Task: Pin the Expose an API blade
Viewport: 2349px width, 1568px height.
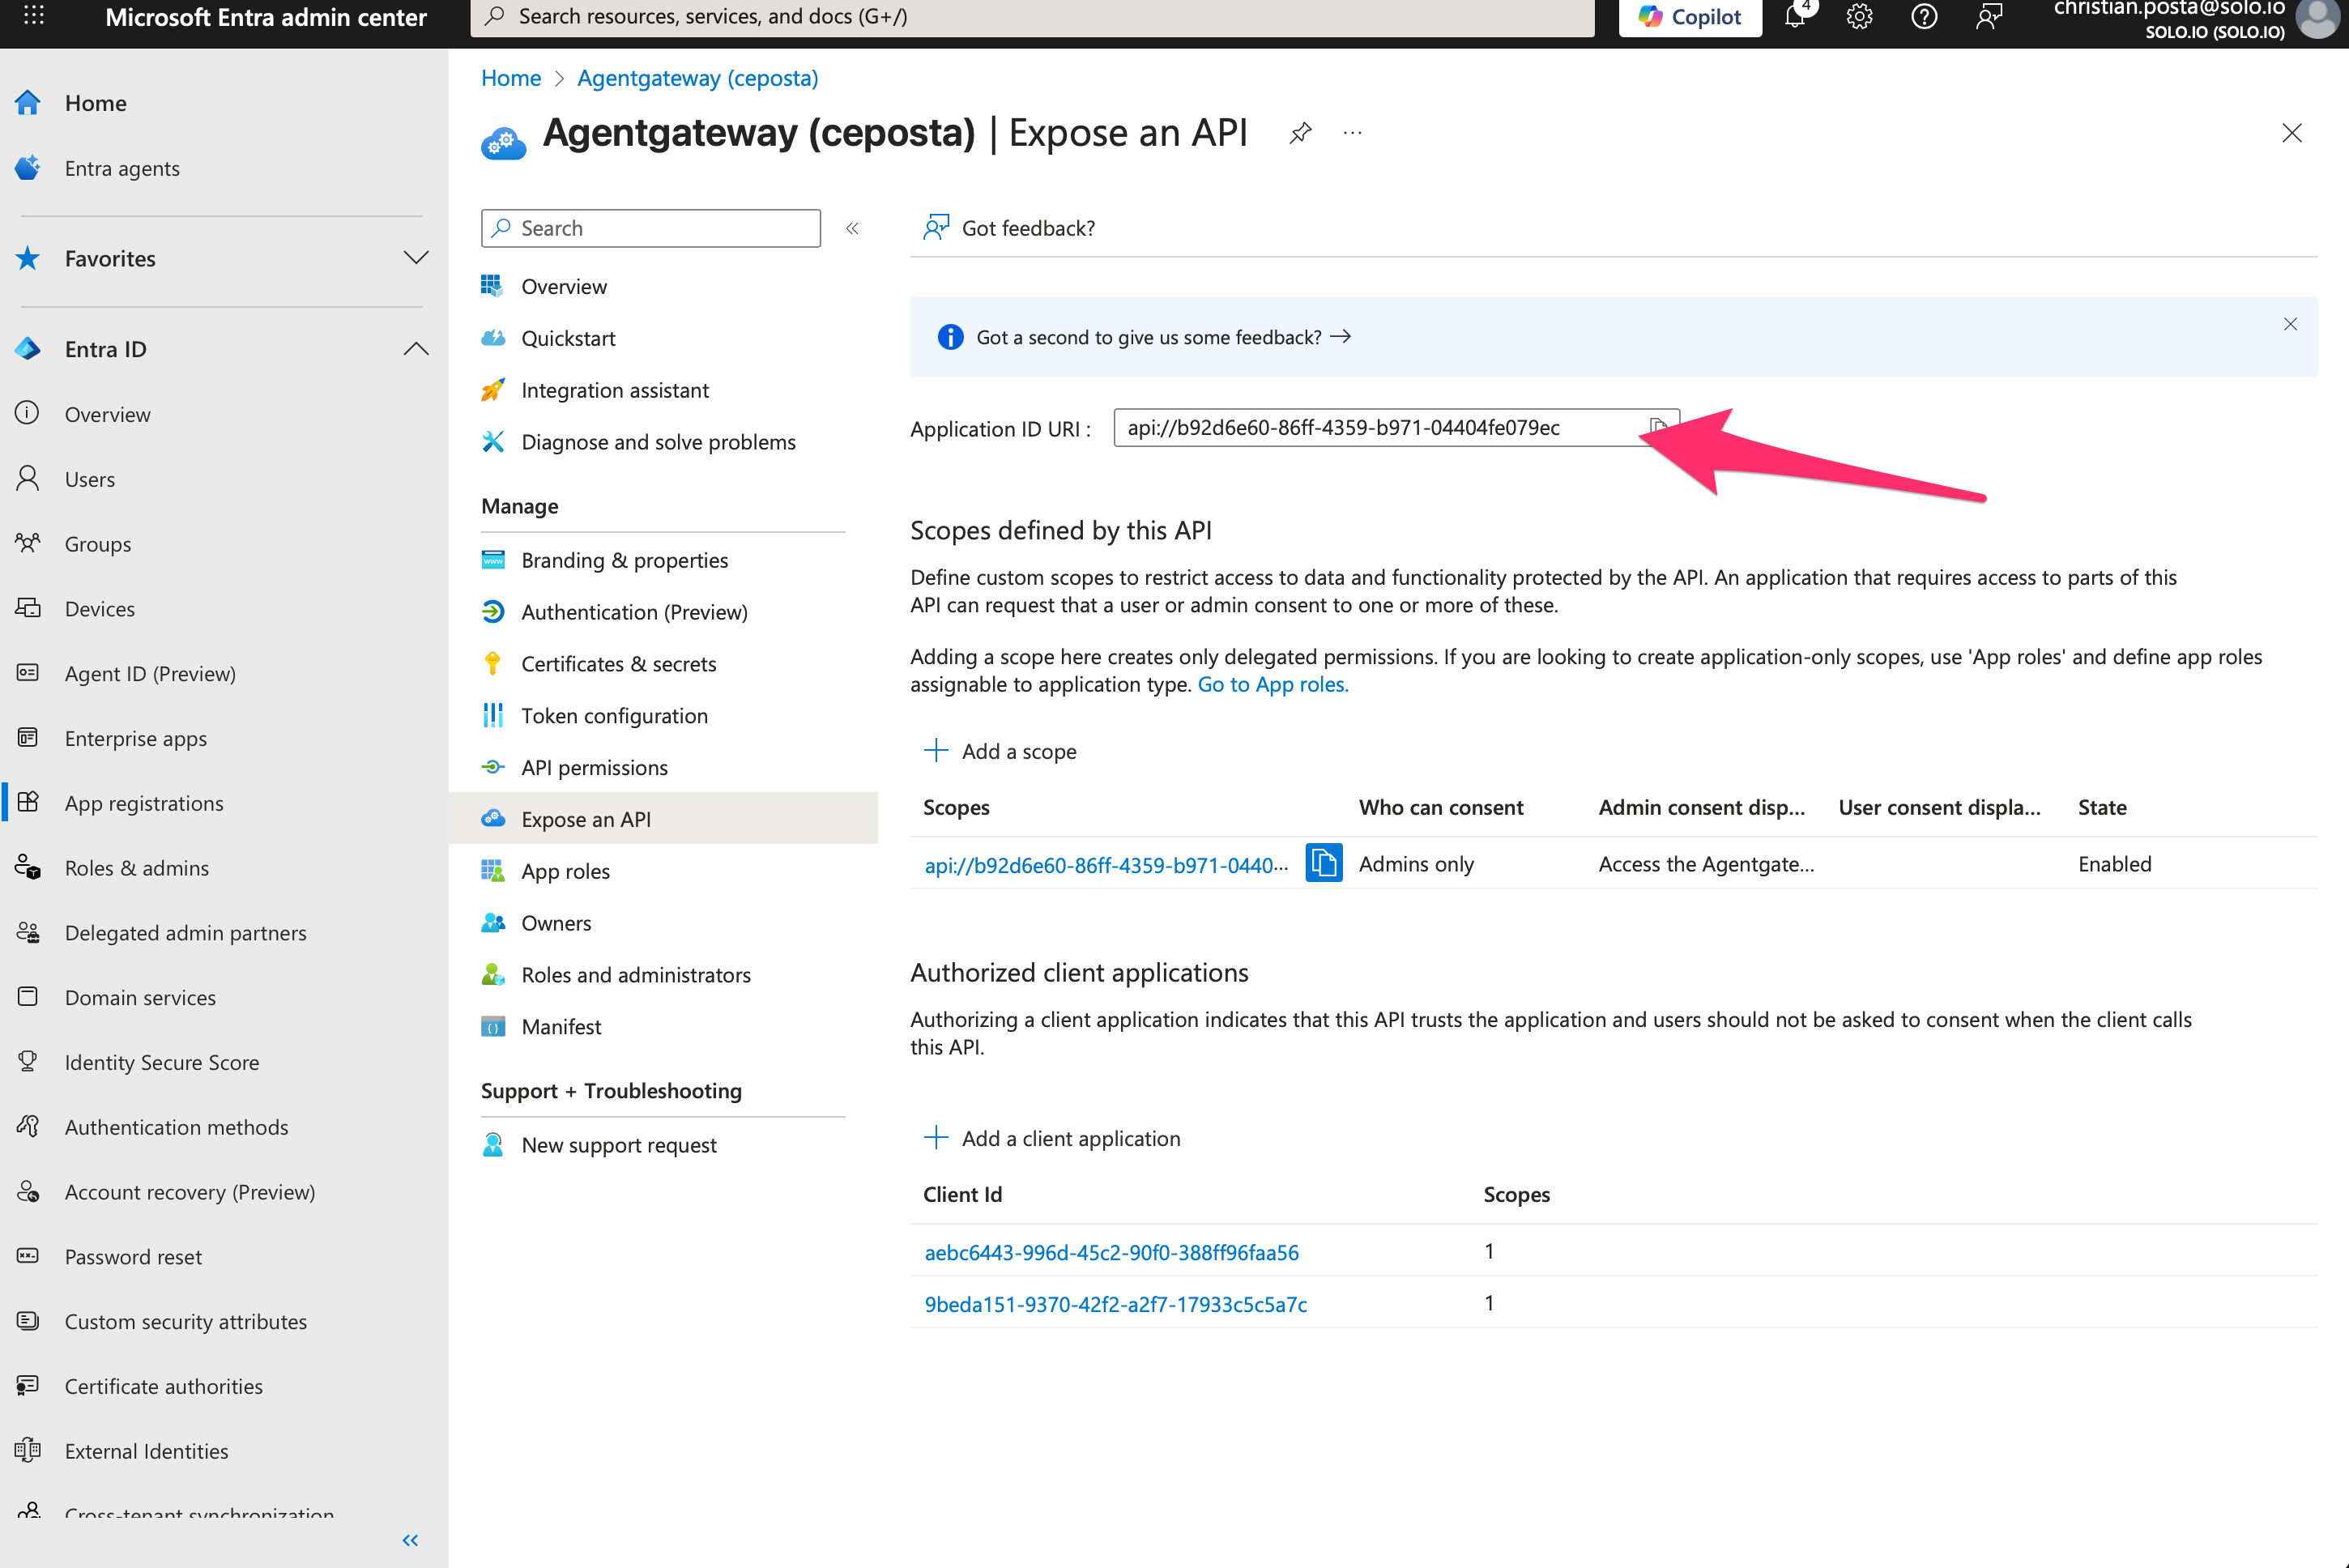Action: 1300,133
